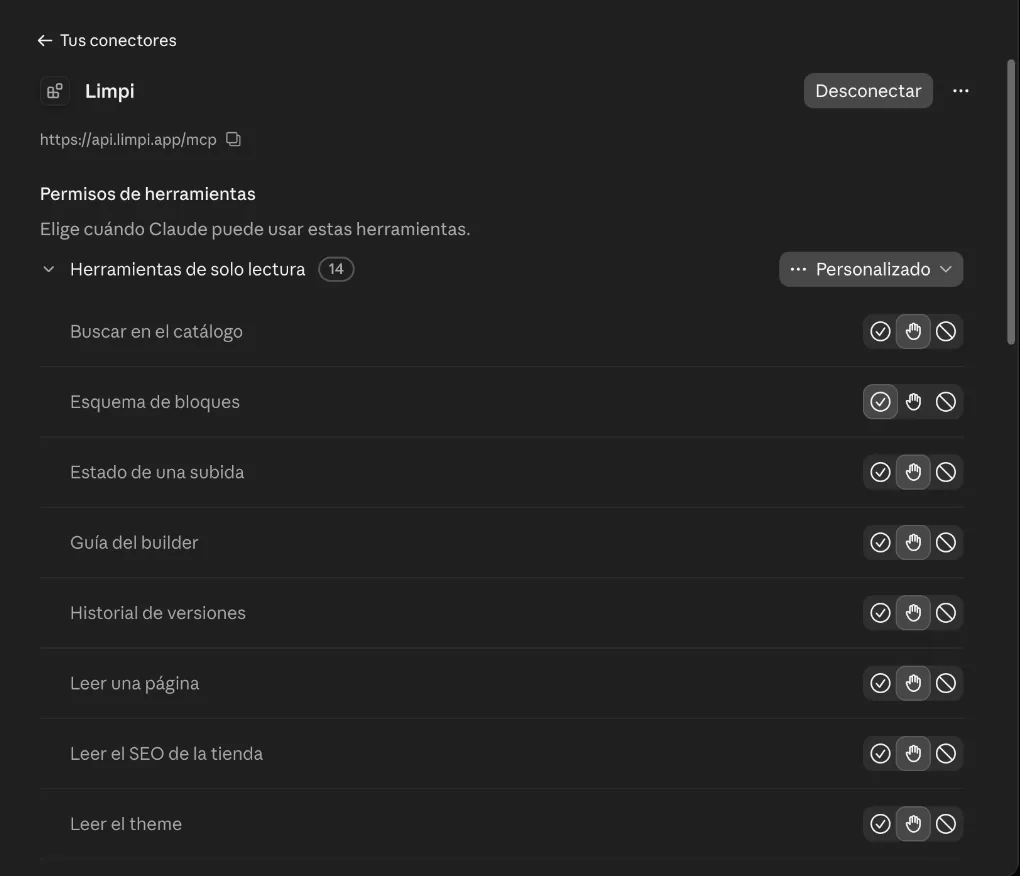The image size is (1020, 876).
Task: Always allow Estado de una subida
Action: tap(880, 472)
